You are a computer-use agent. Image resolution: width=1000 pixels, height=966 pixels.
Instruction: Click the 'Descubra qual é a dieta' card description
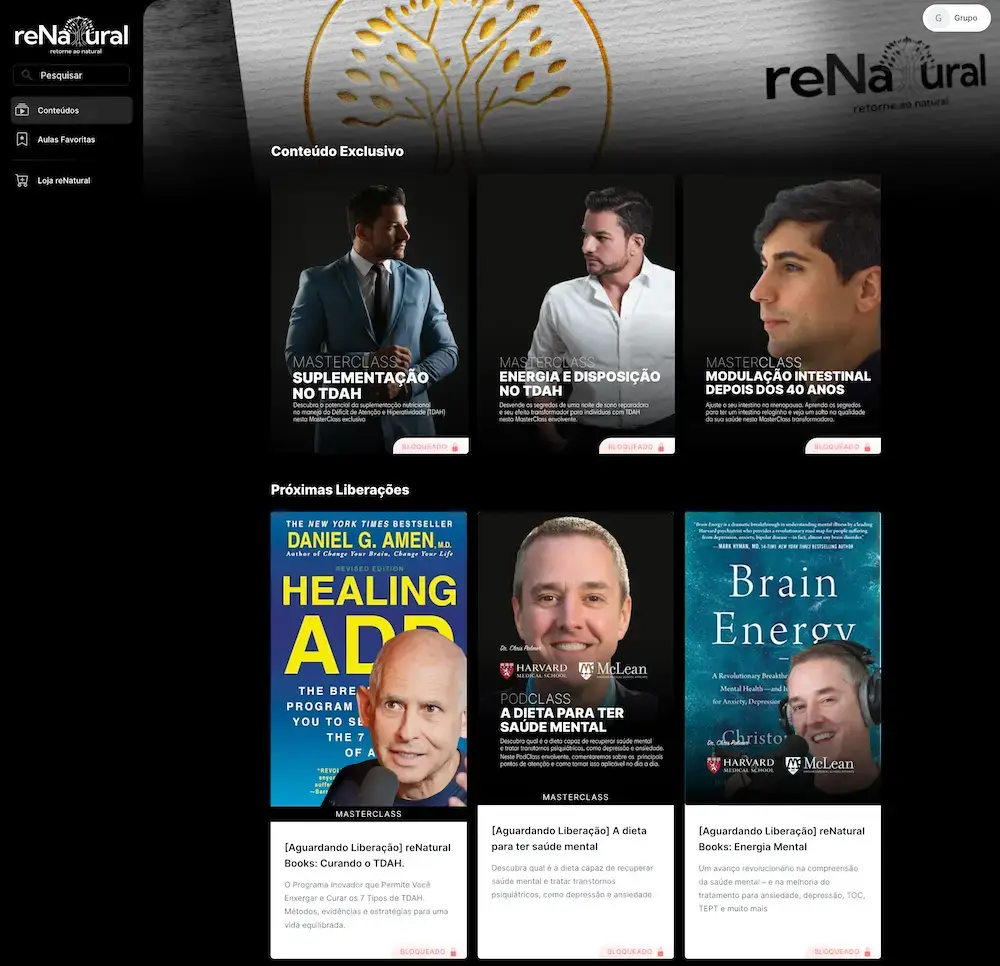(572, 881)
